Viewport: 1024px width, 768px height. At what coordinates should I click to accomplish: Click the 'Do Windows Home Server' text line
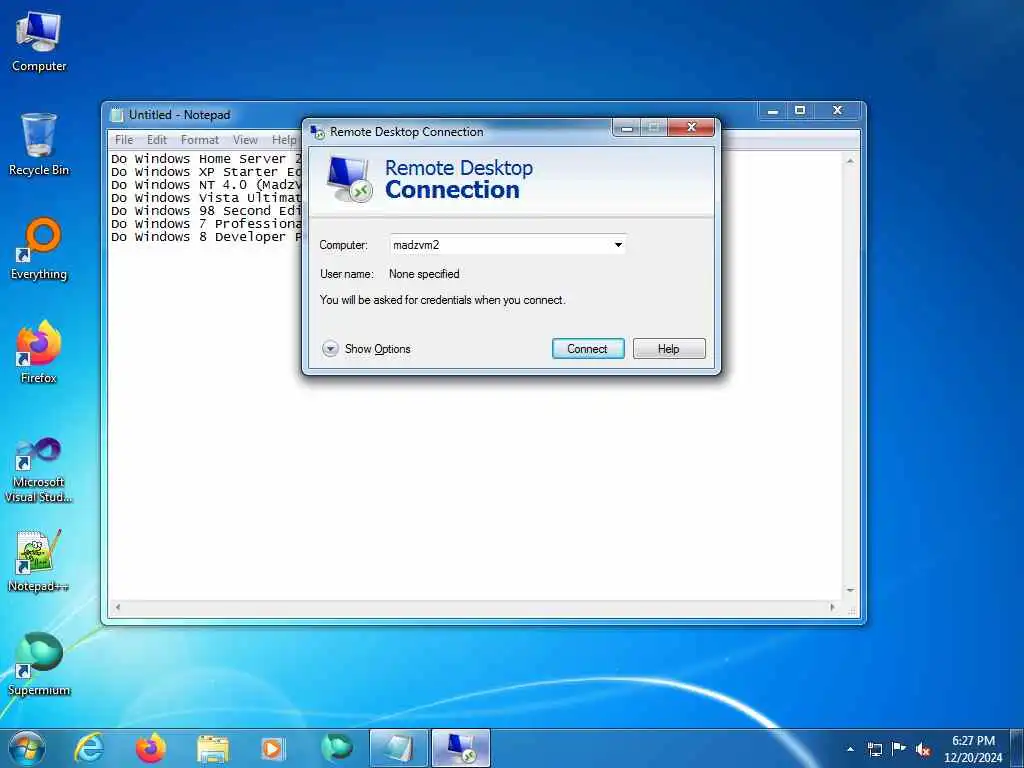[x=206, y=159]
